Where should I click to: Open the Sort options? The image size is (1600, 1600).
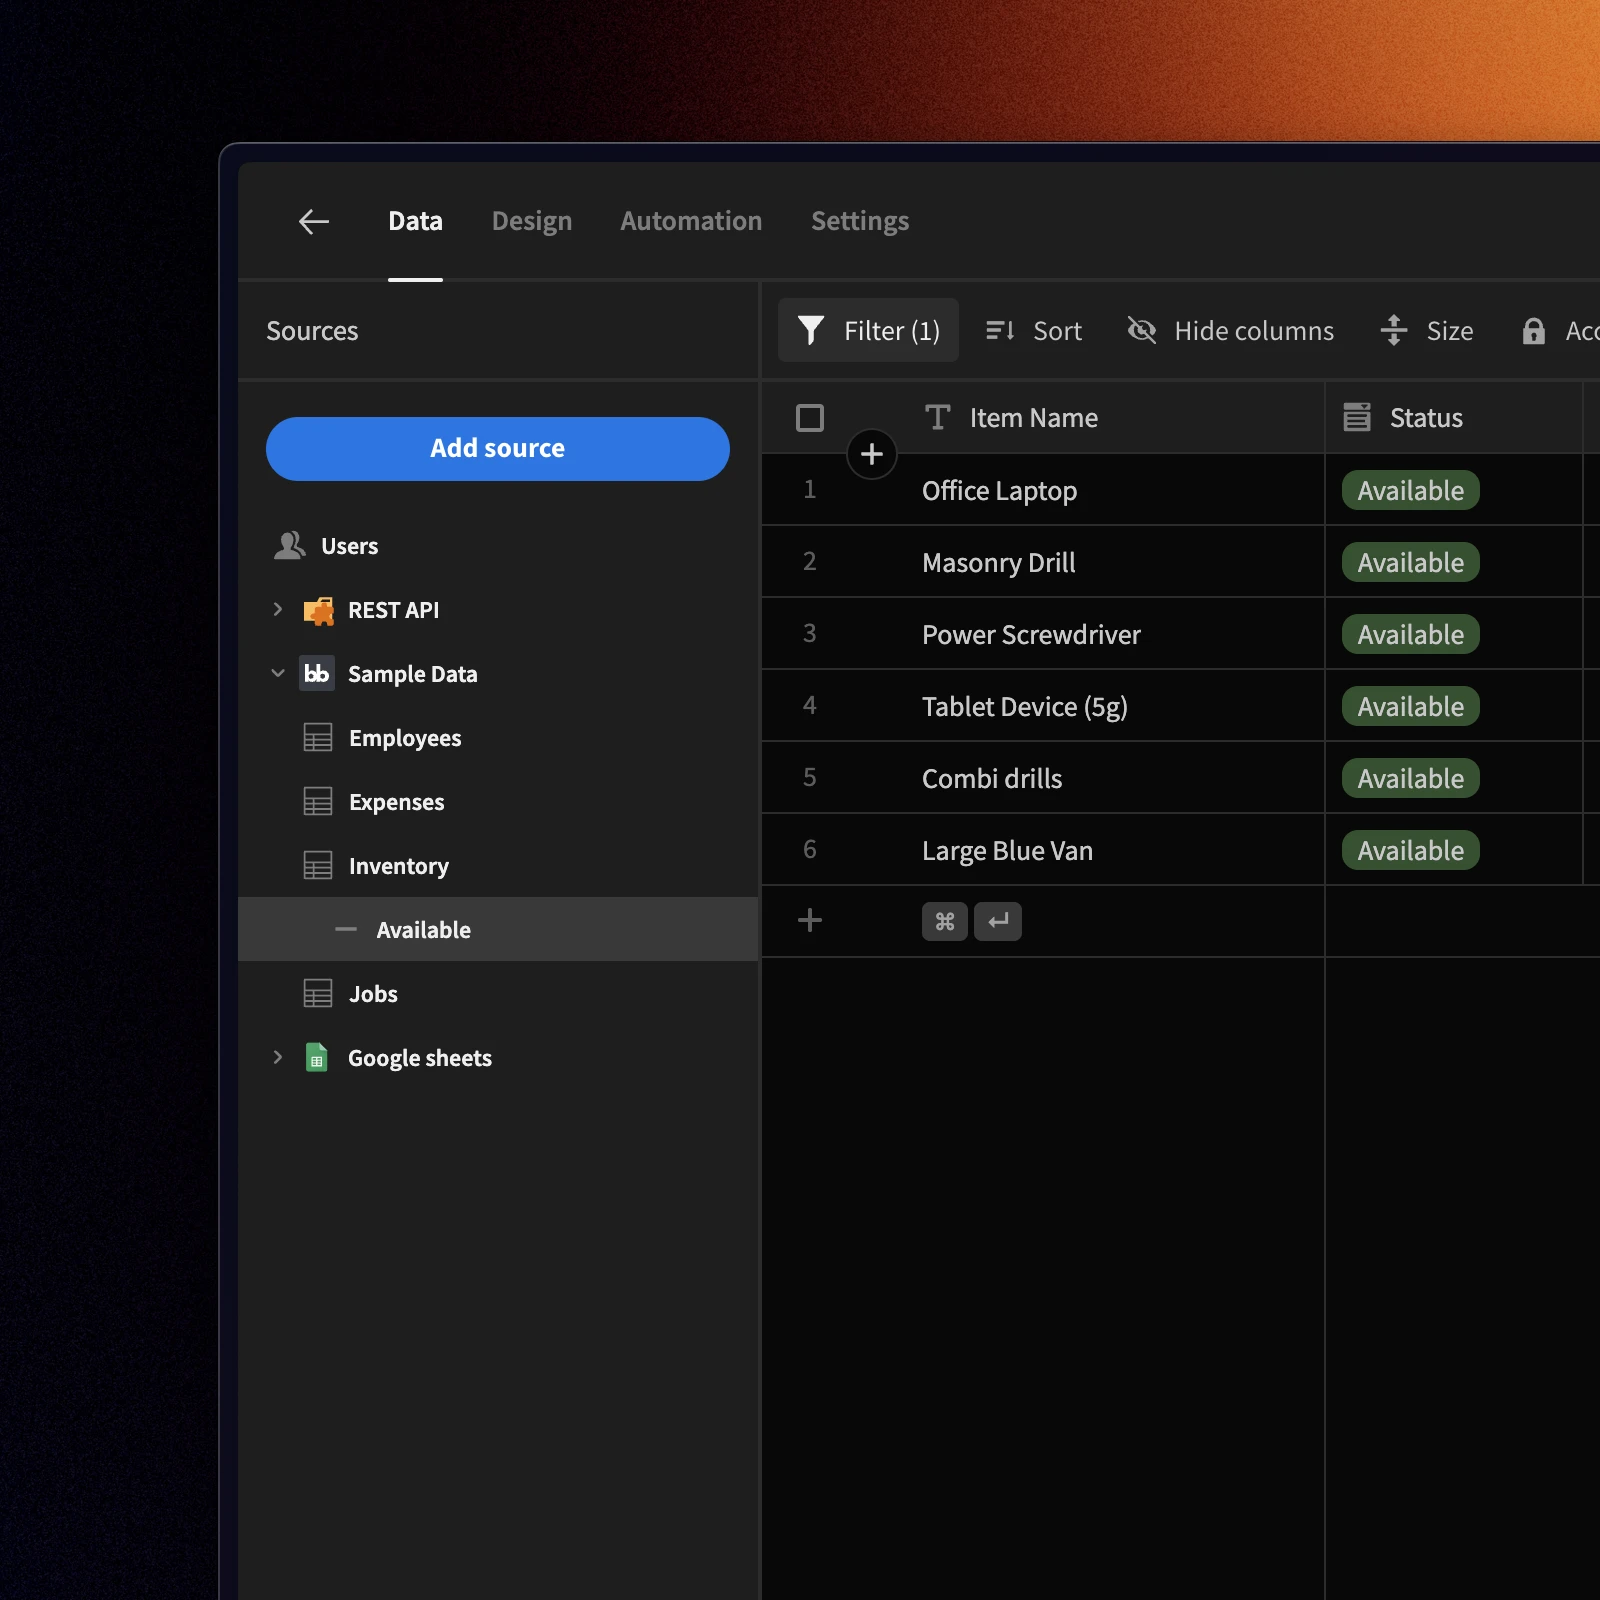[x=1033, y=330]
